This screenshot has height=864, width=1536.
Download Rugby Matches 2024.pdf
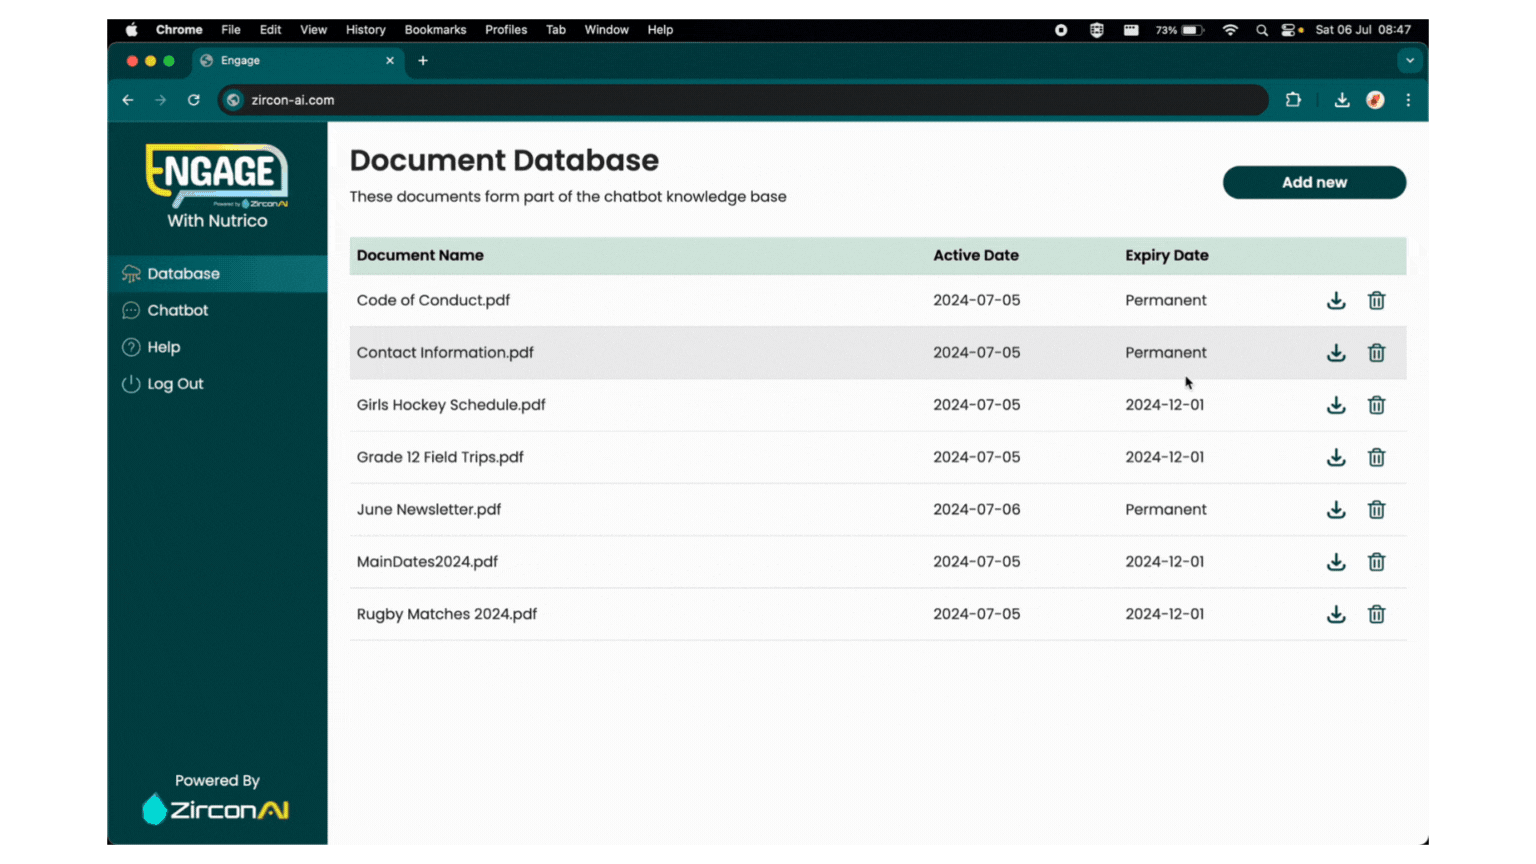point(1336,614)
